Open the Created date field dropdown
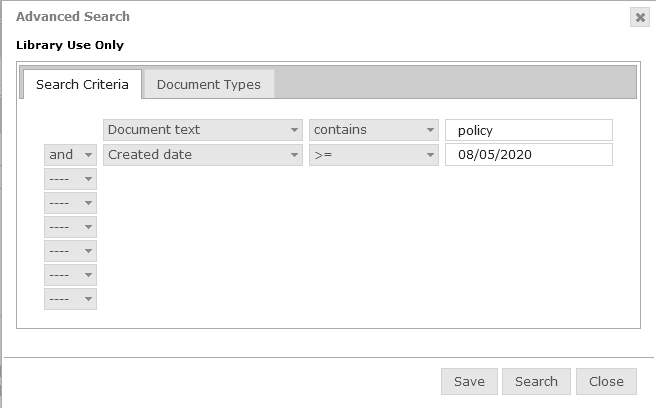 pyautogui.click(x=203, y=155)
